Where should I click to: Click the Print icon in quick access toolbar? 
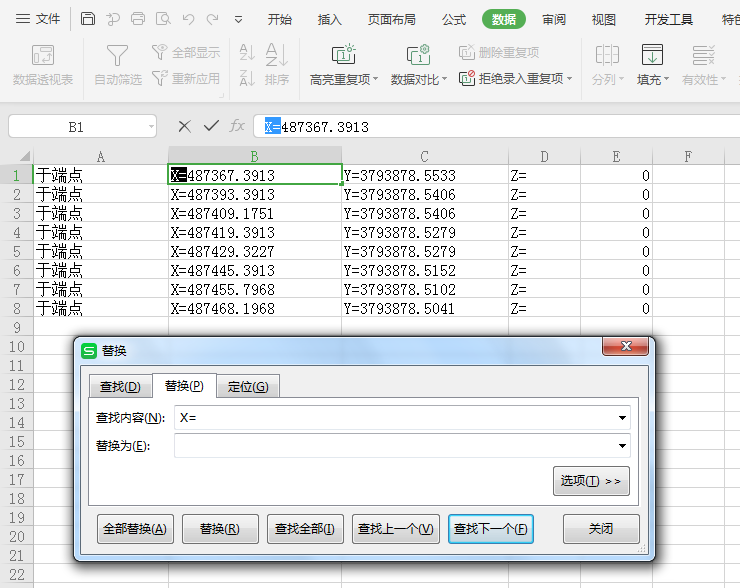[138, 19]
